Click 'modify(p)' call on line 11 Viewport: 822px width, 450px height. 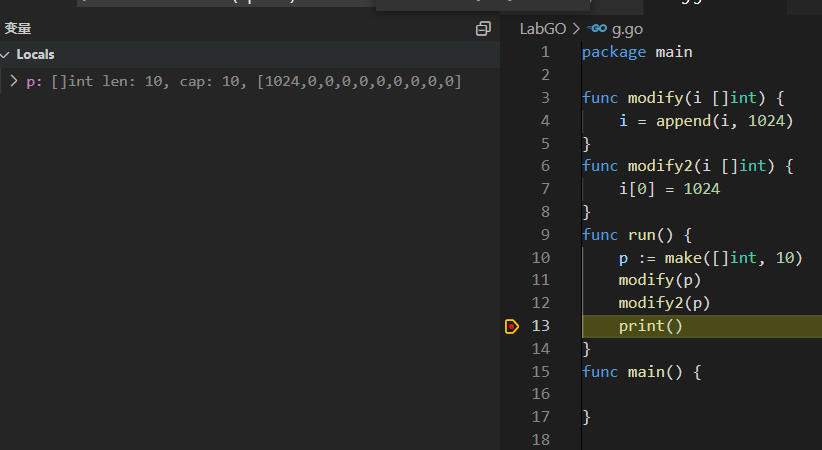coord(659,280)
